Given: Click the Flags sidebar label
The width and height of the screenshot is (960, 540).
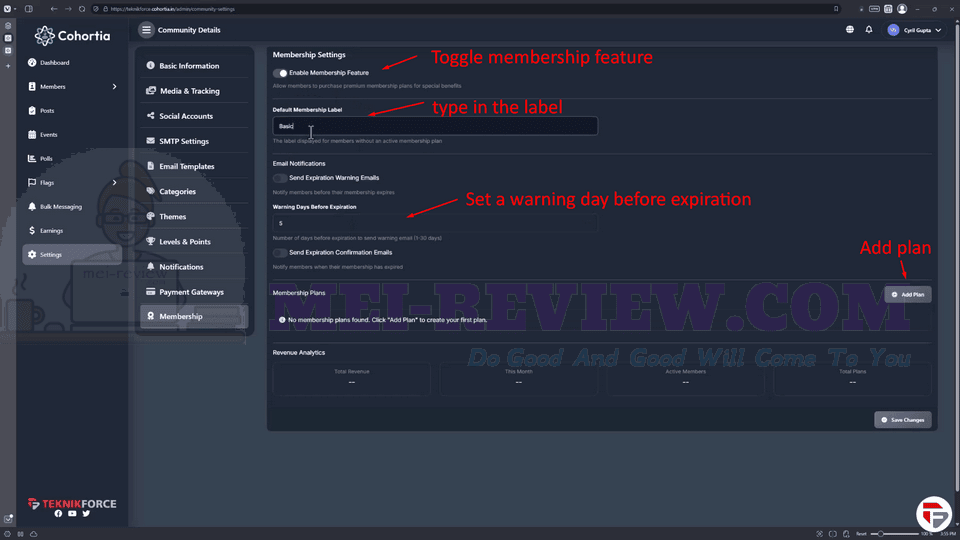Looking at the screenshot, I should [47, 182].
